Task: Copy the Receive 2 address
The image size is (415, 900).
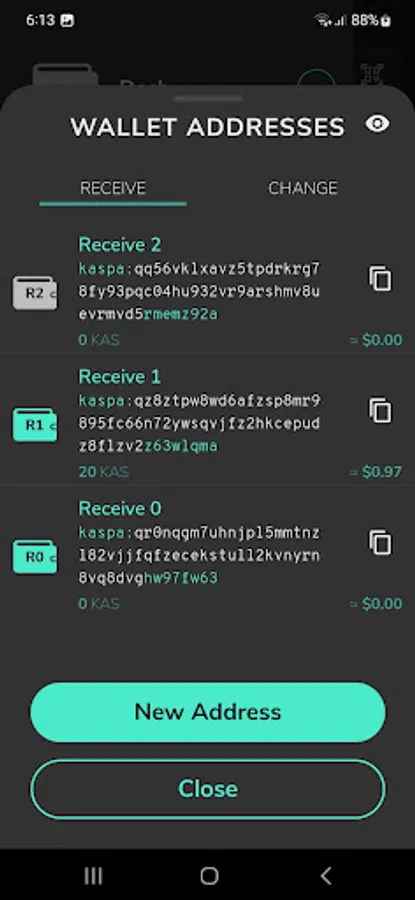Action: click(380, 278)
